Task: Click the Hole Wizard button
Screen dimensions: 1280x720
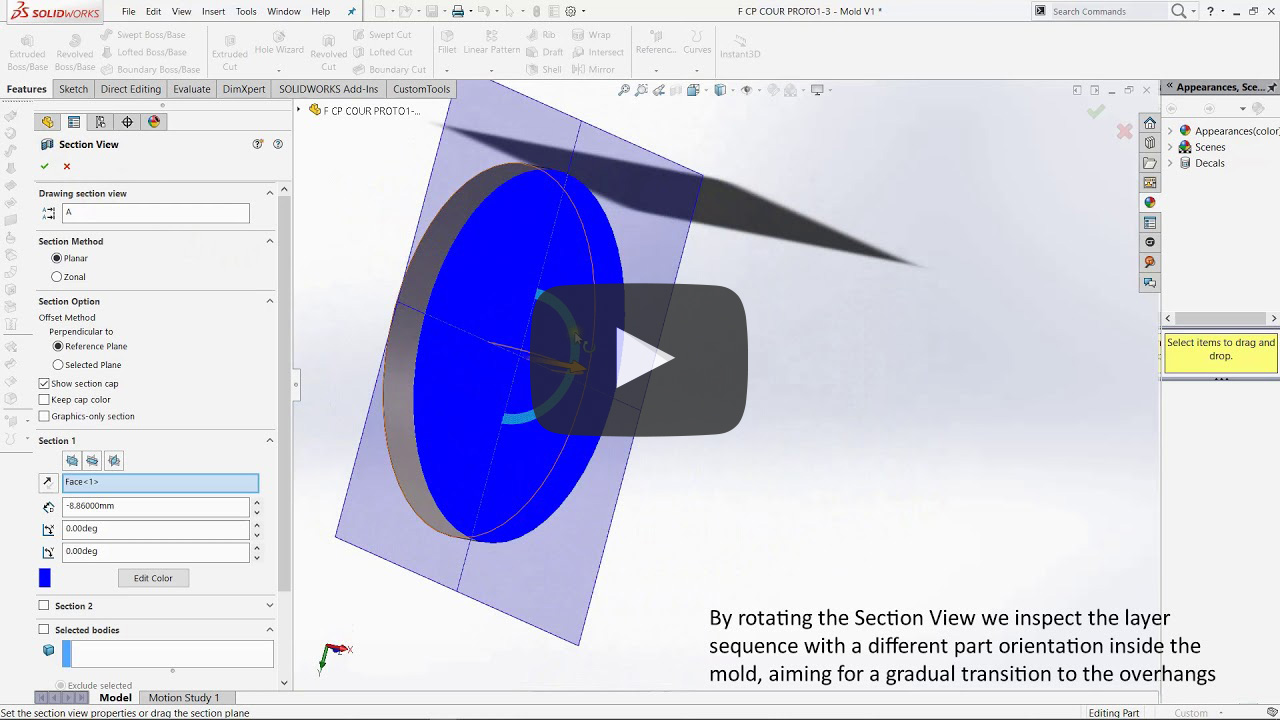Action: point(279,42)
